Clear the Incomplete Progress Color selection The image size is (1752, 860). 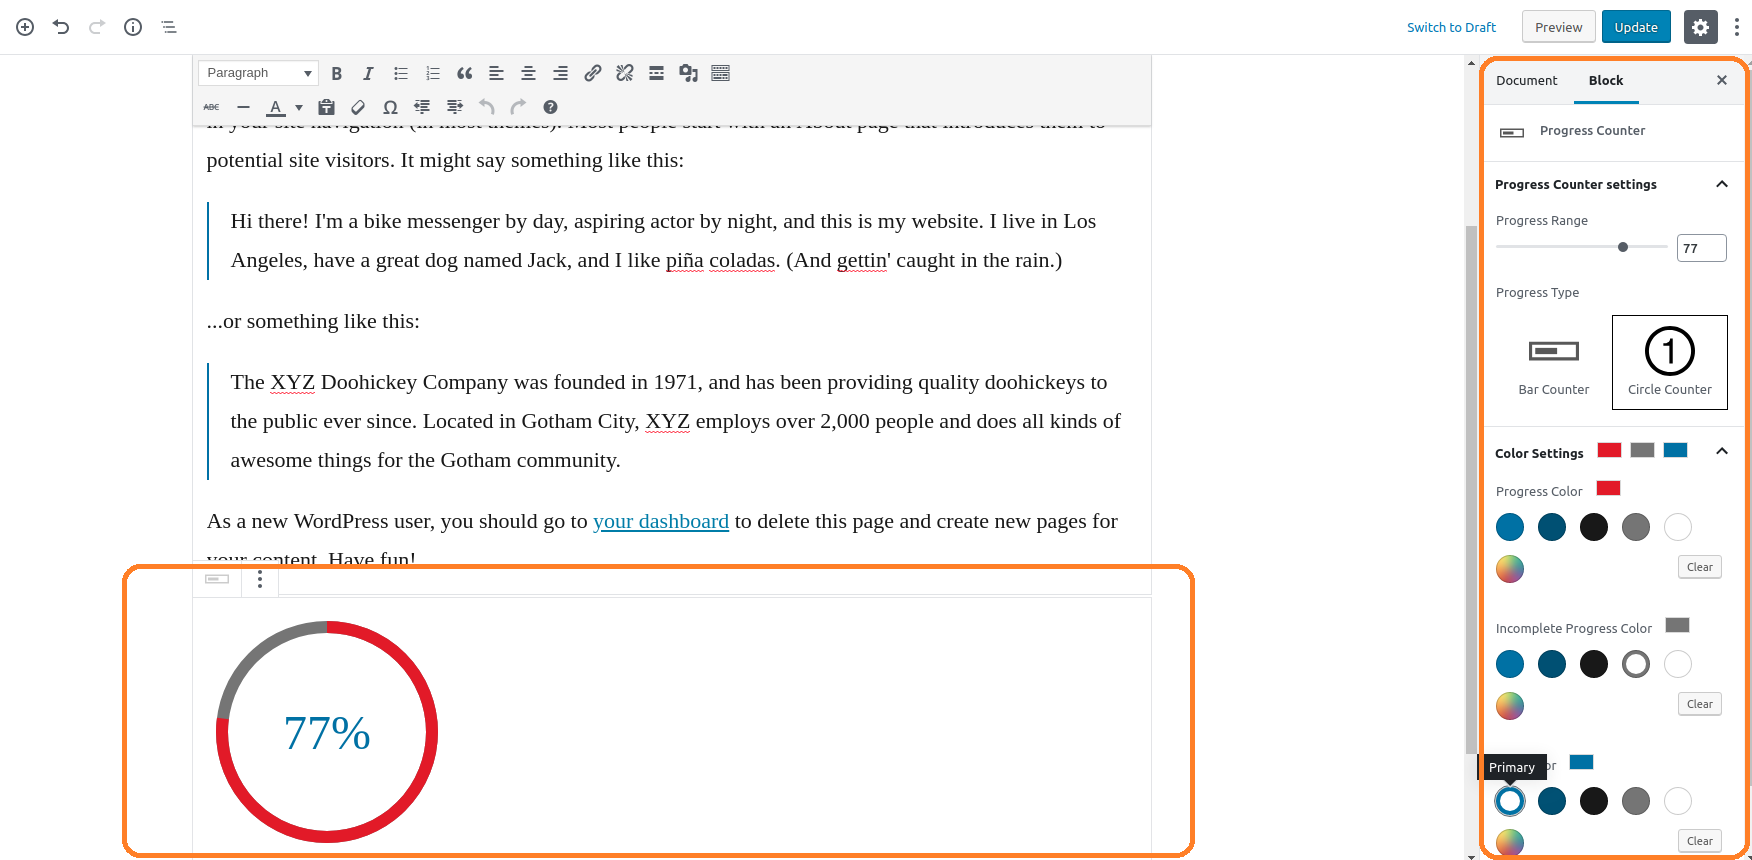pos(1700,704)
